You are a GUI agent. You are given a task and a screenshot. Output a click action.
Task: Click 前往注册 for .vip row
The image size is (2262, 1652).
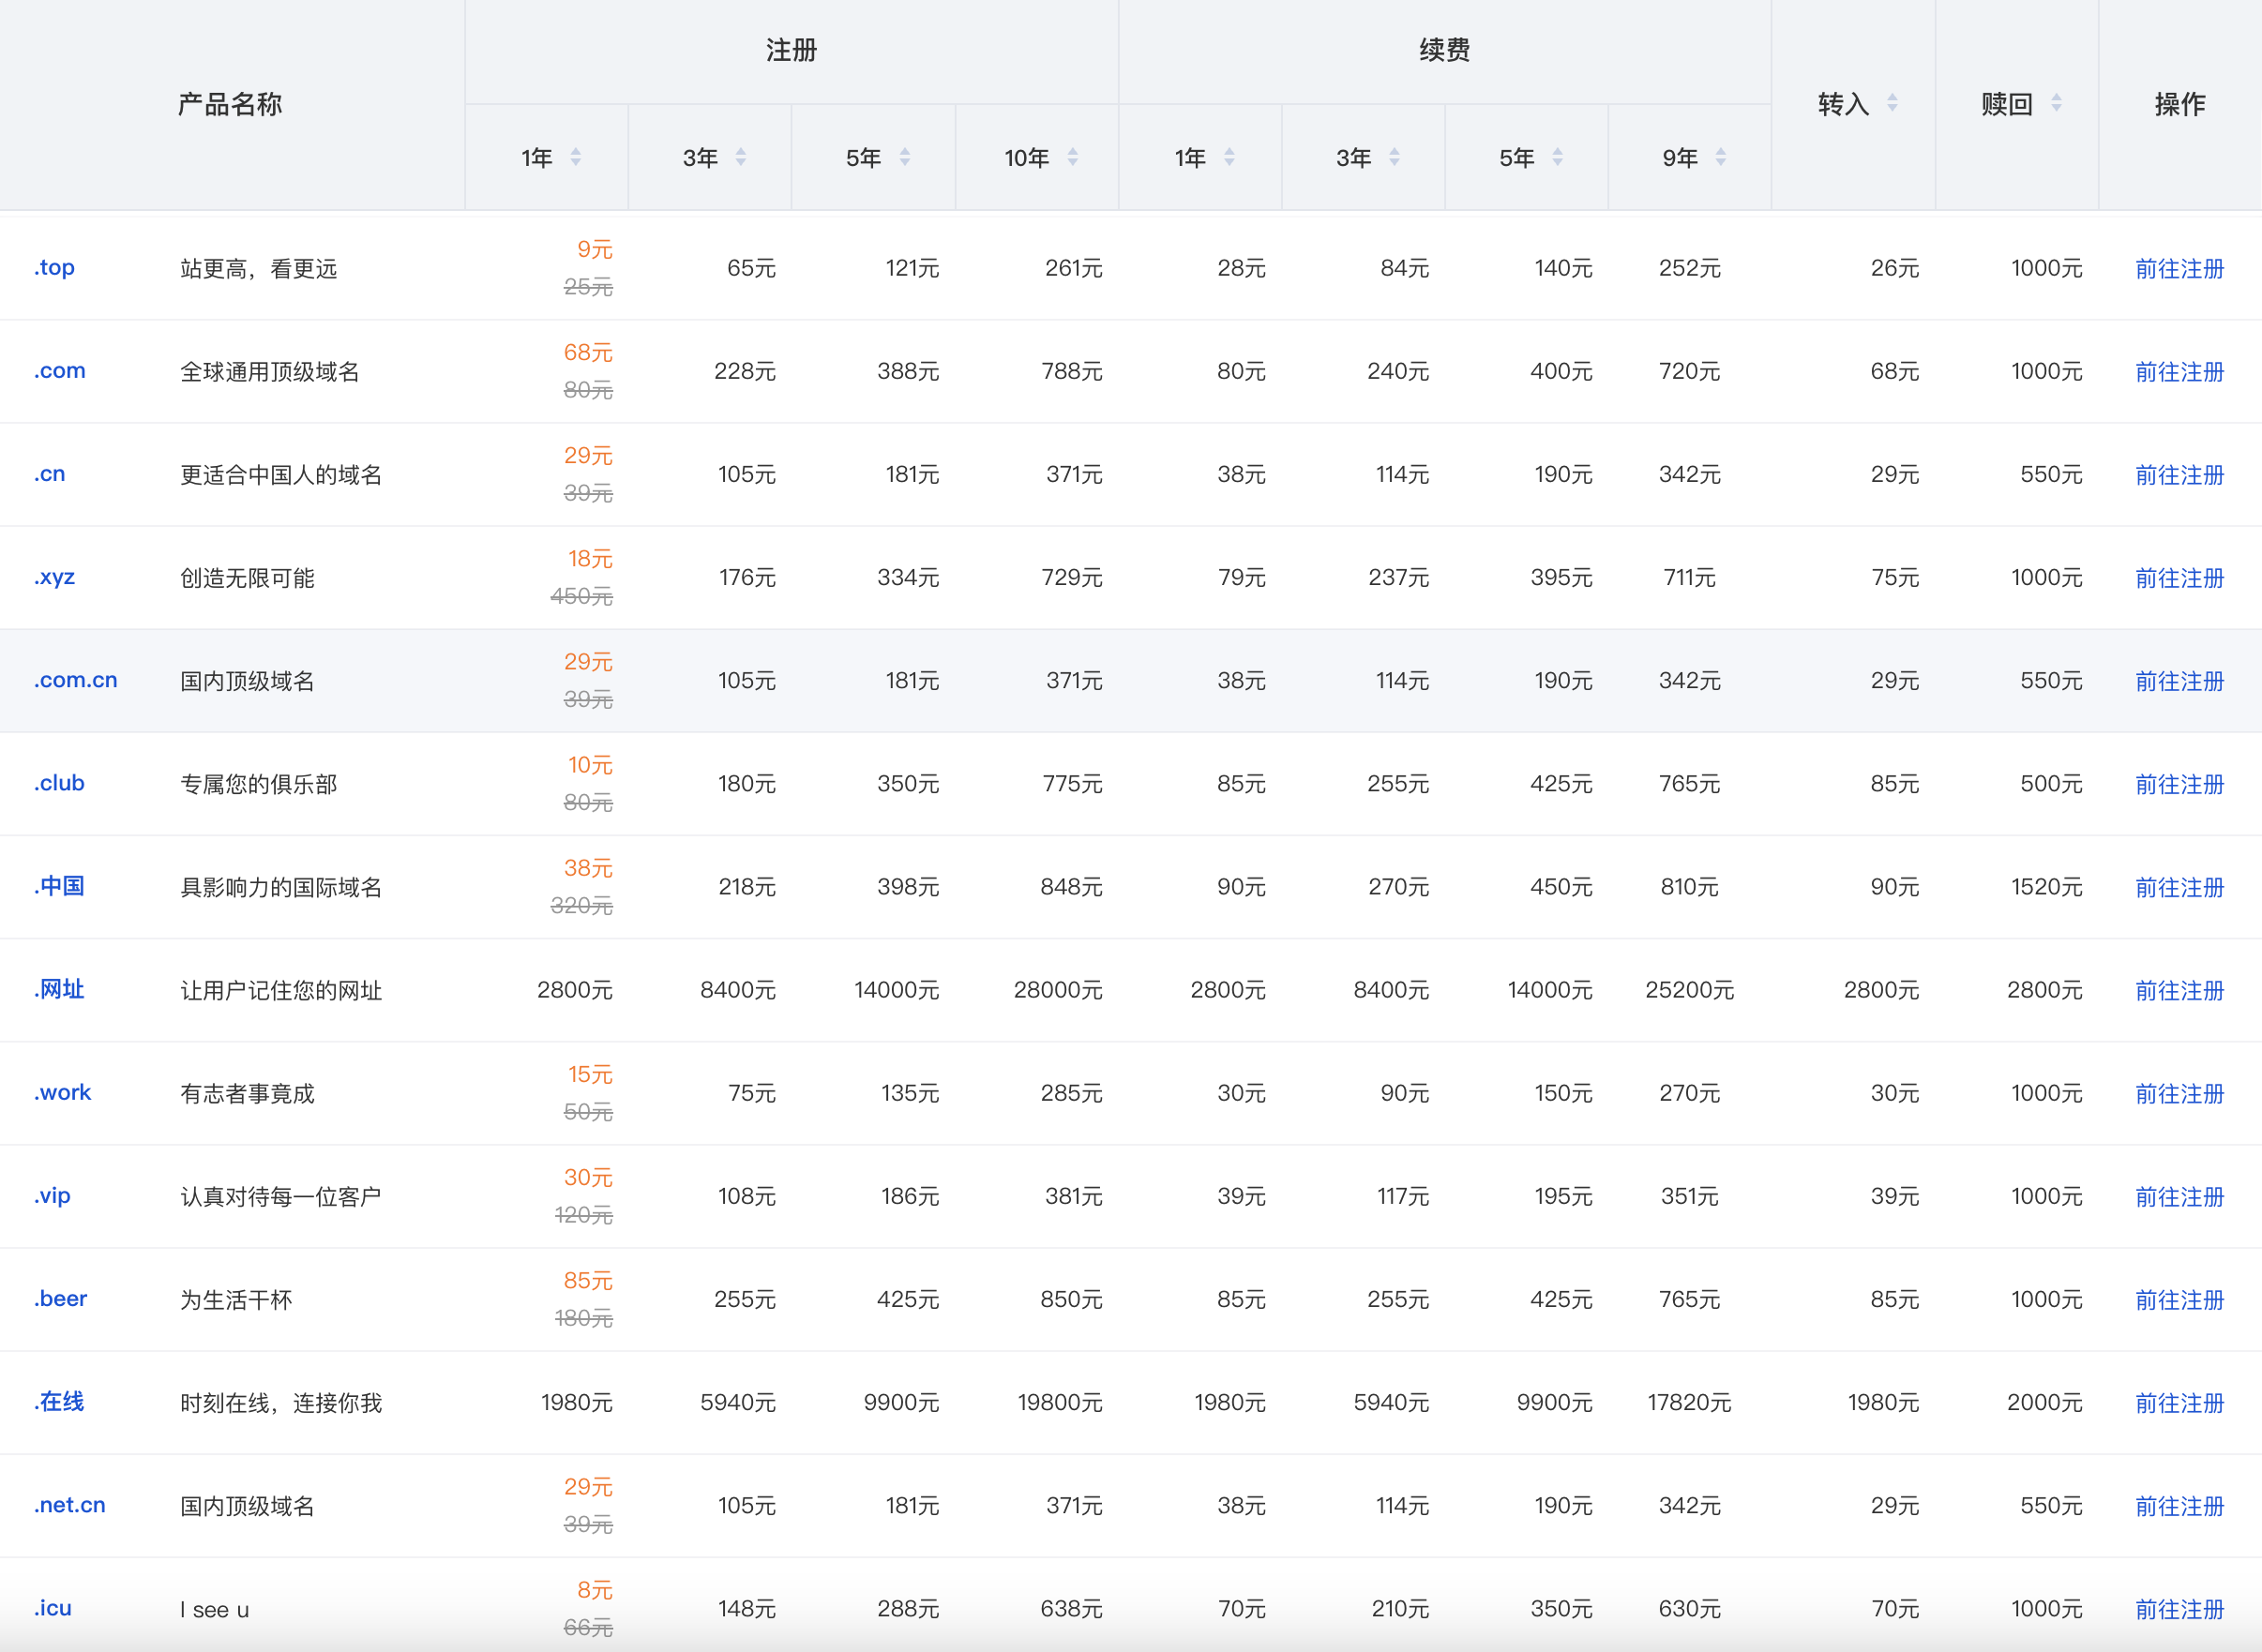coord(2180,1196)
